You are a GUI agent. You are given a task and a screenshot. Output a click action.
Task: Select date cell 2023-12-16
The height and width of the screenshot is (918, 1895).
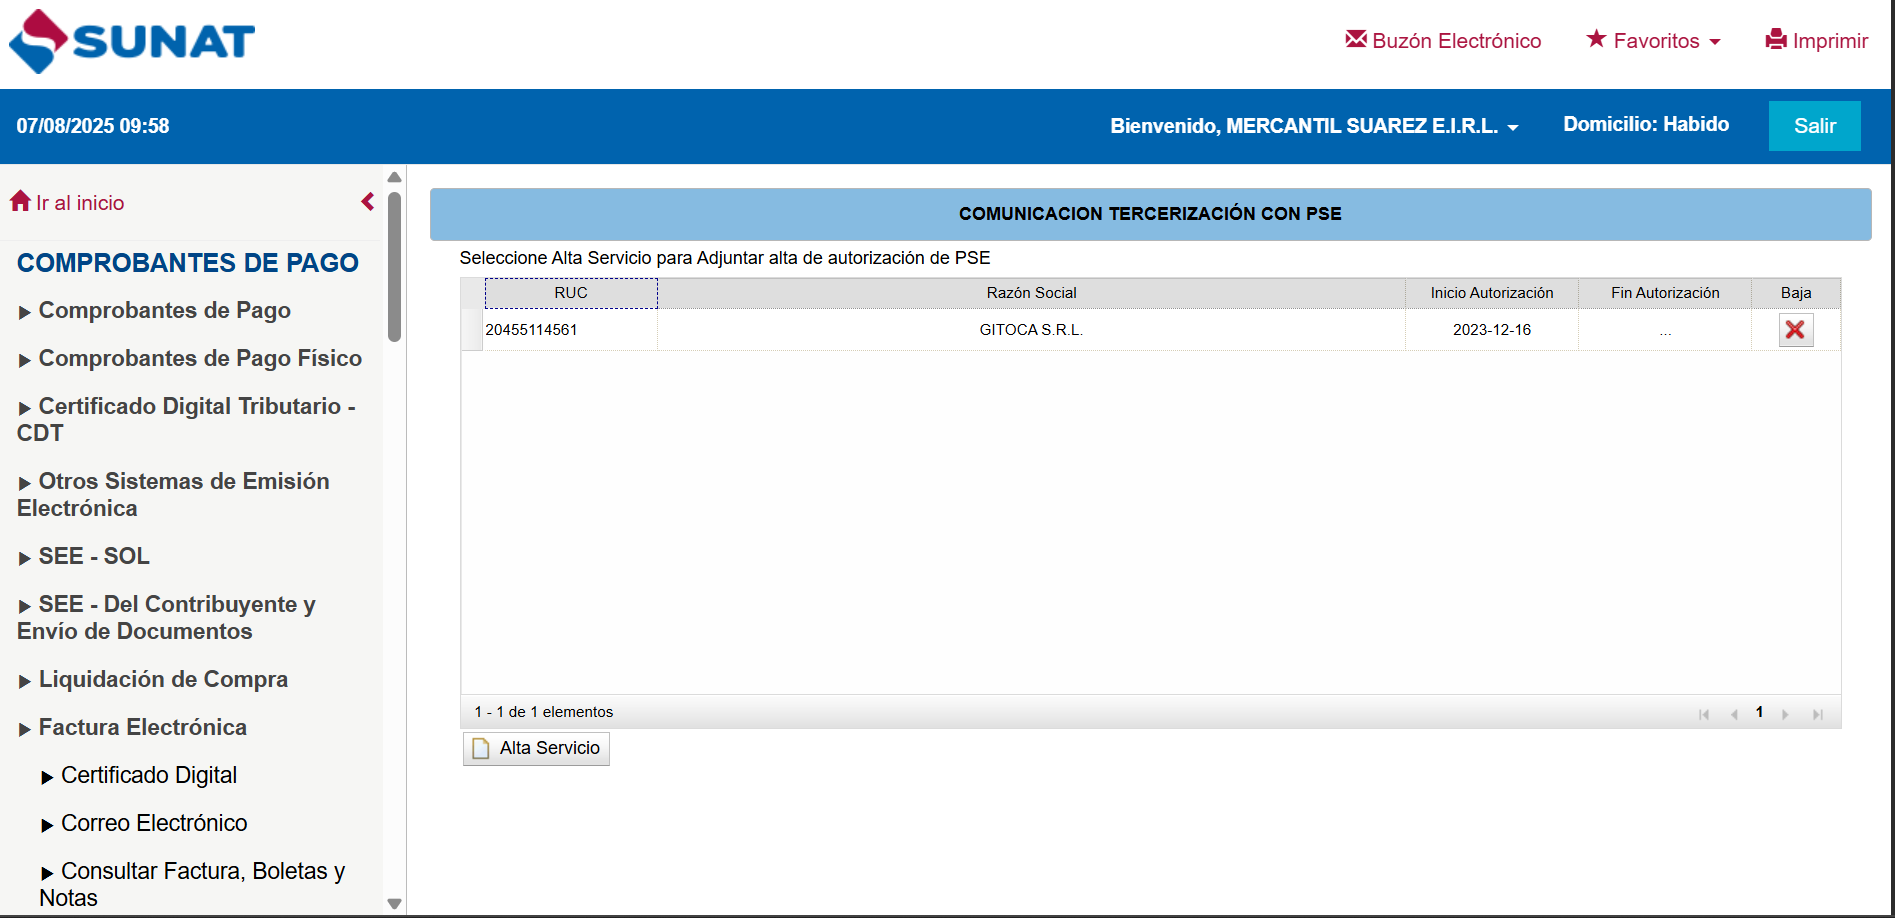tap(1492, 330)
